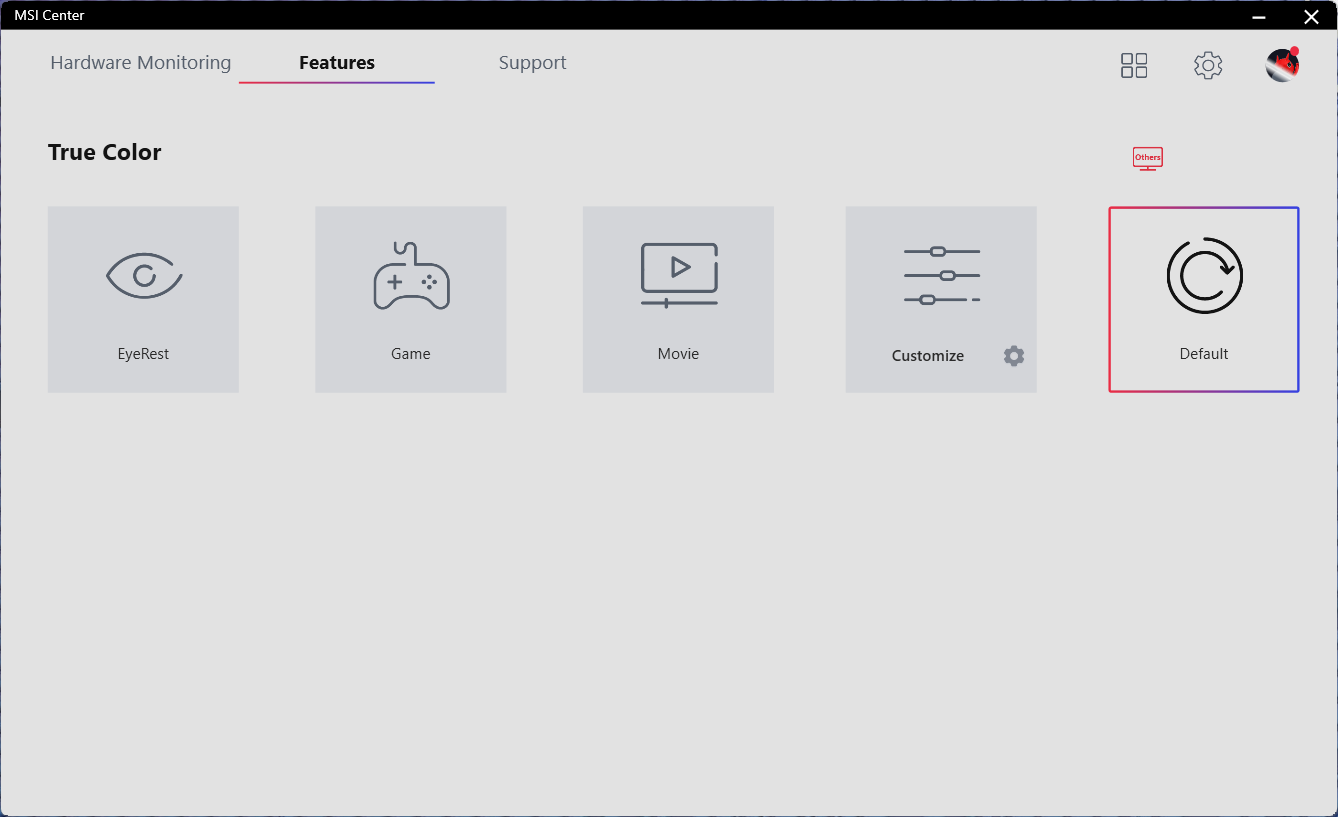Minimize the MSI Center window
Image resolution: width=1338 pixels, height=817 pixels.
[1259, 16]
